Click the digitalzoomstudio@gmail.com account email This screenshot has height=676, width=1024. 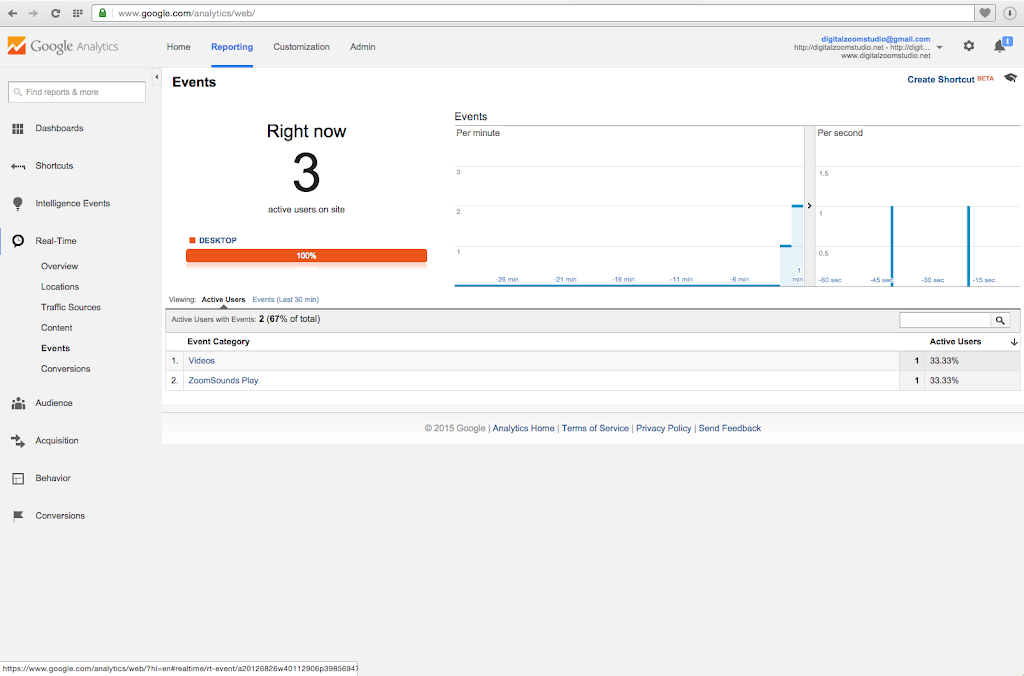(875, 39)
